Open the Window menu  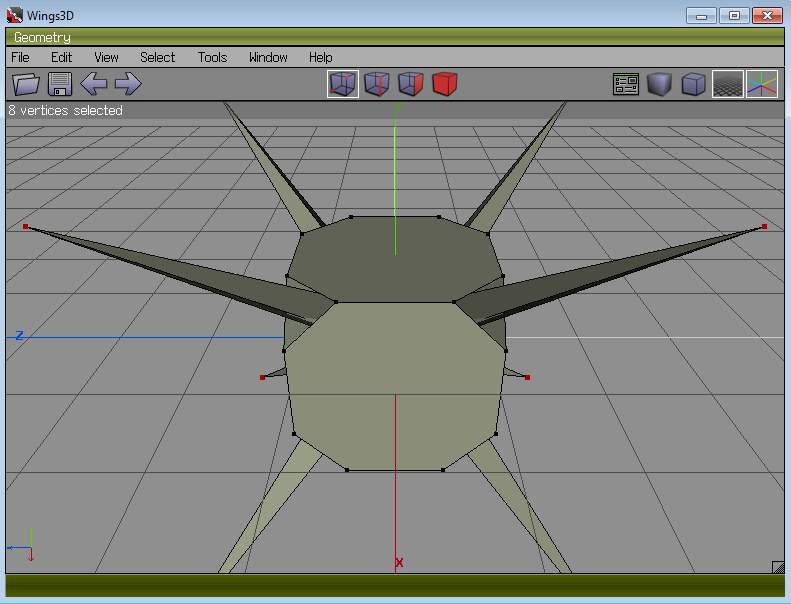pyautogui.click(x=268, y=57)
